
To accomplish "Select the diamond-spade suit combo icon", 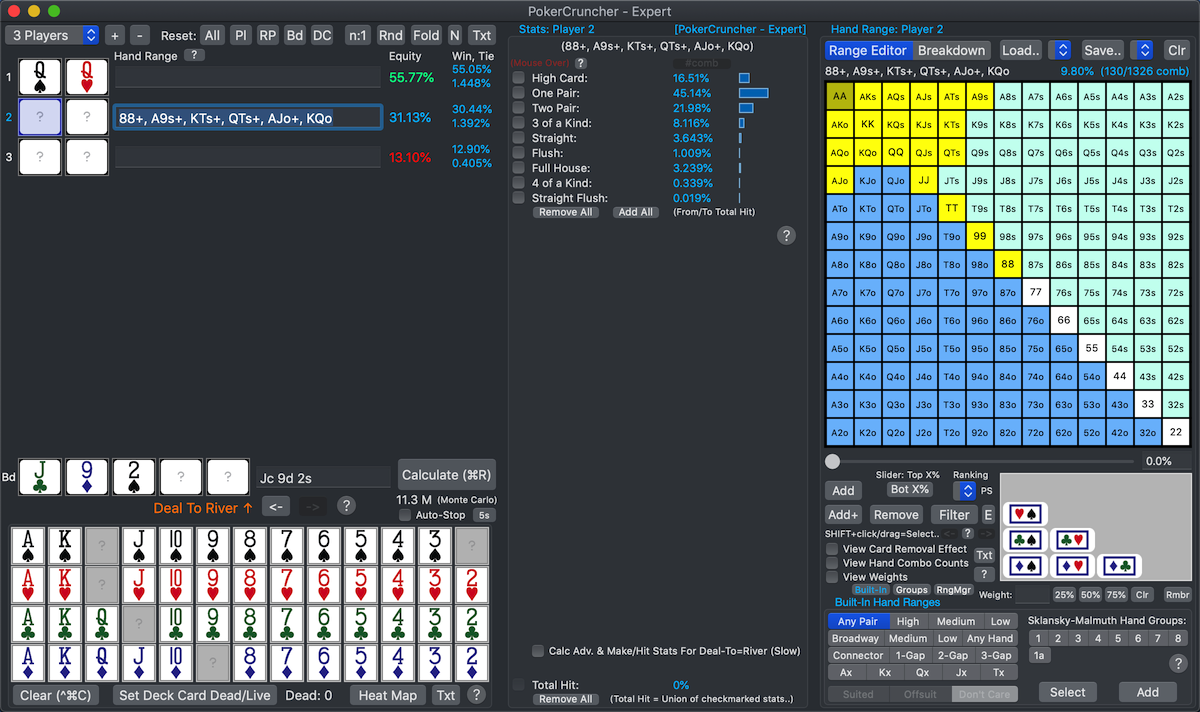I will (1025, 566).
